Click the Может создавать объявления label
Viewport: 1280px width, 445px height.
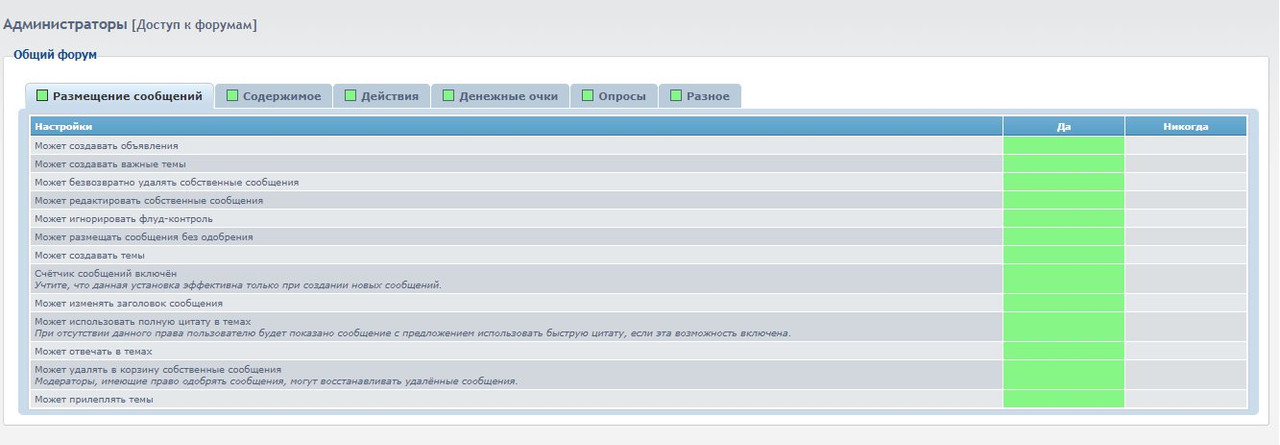[106, 145]
